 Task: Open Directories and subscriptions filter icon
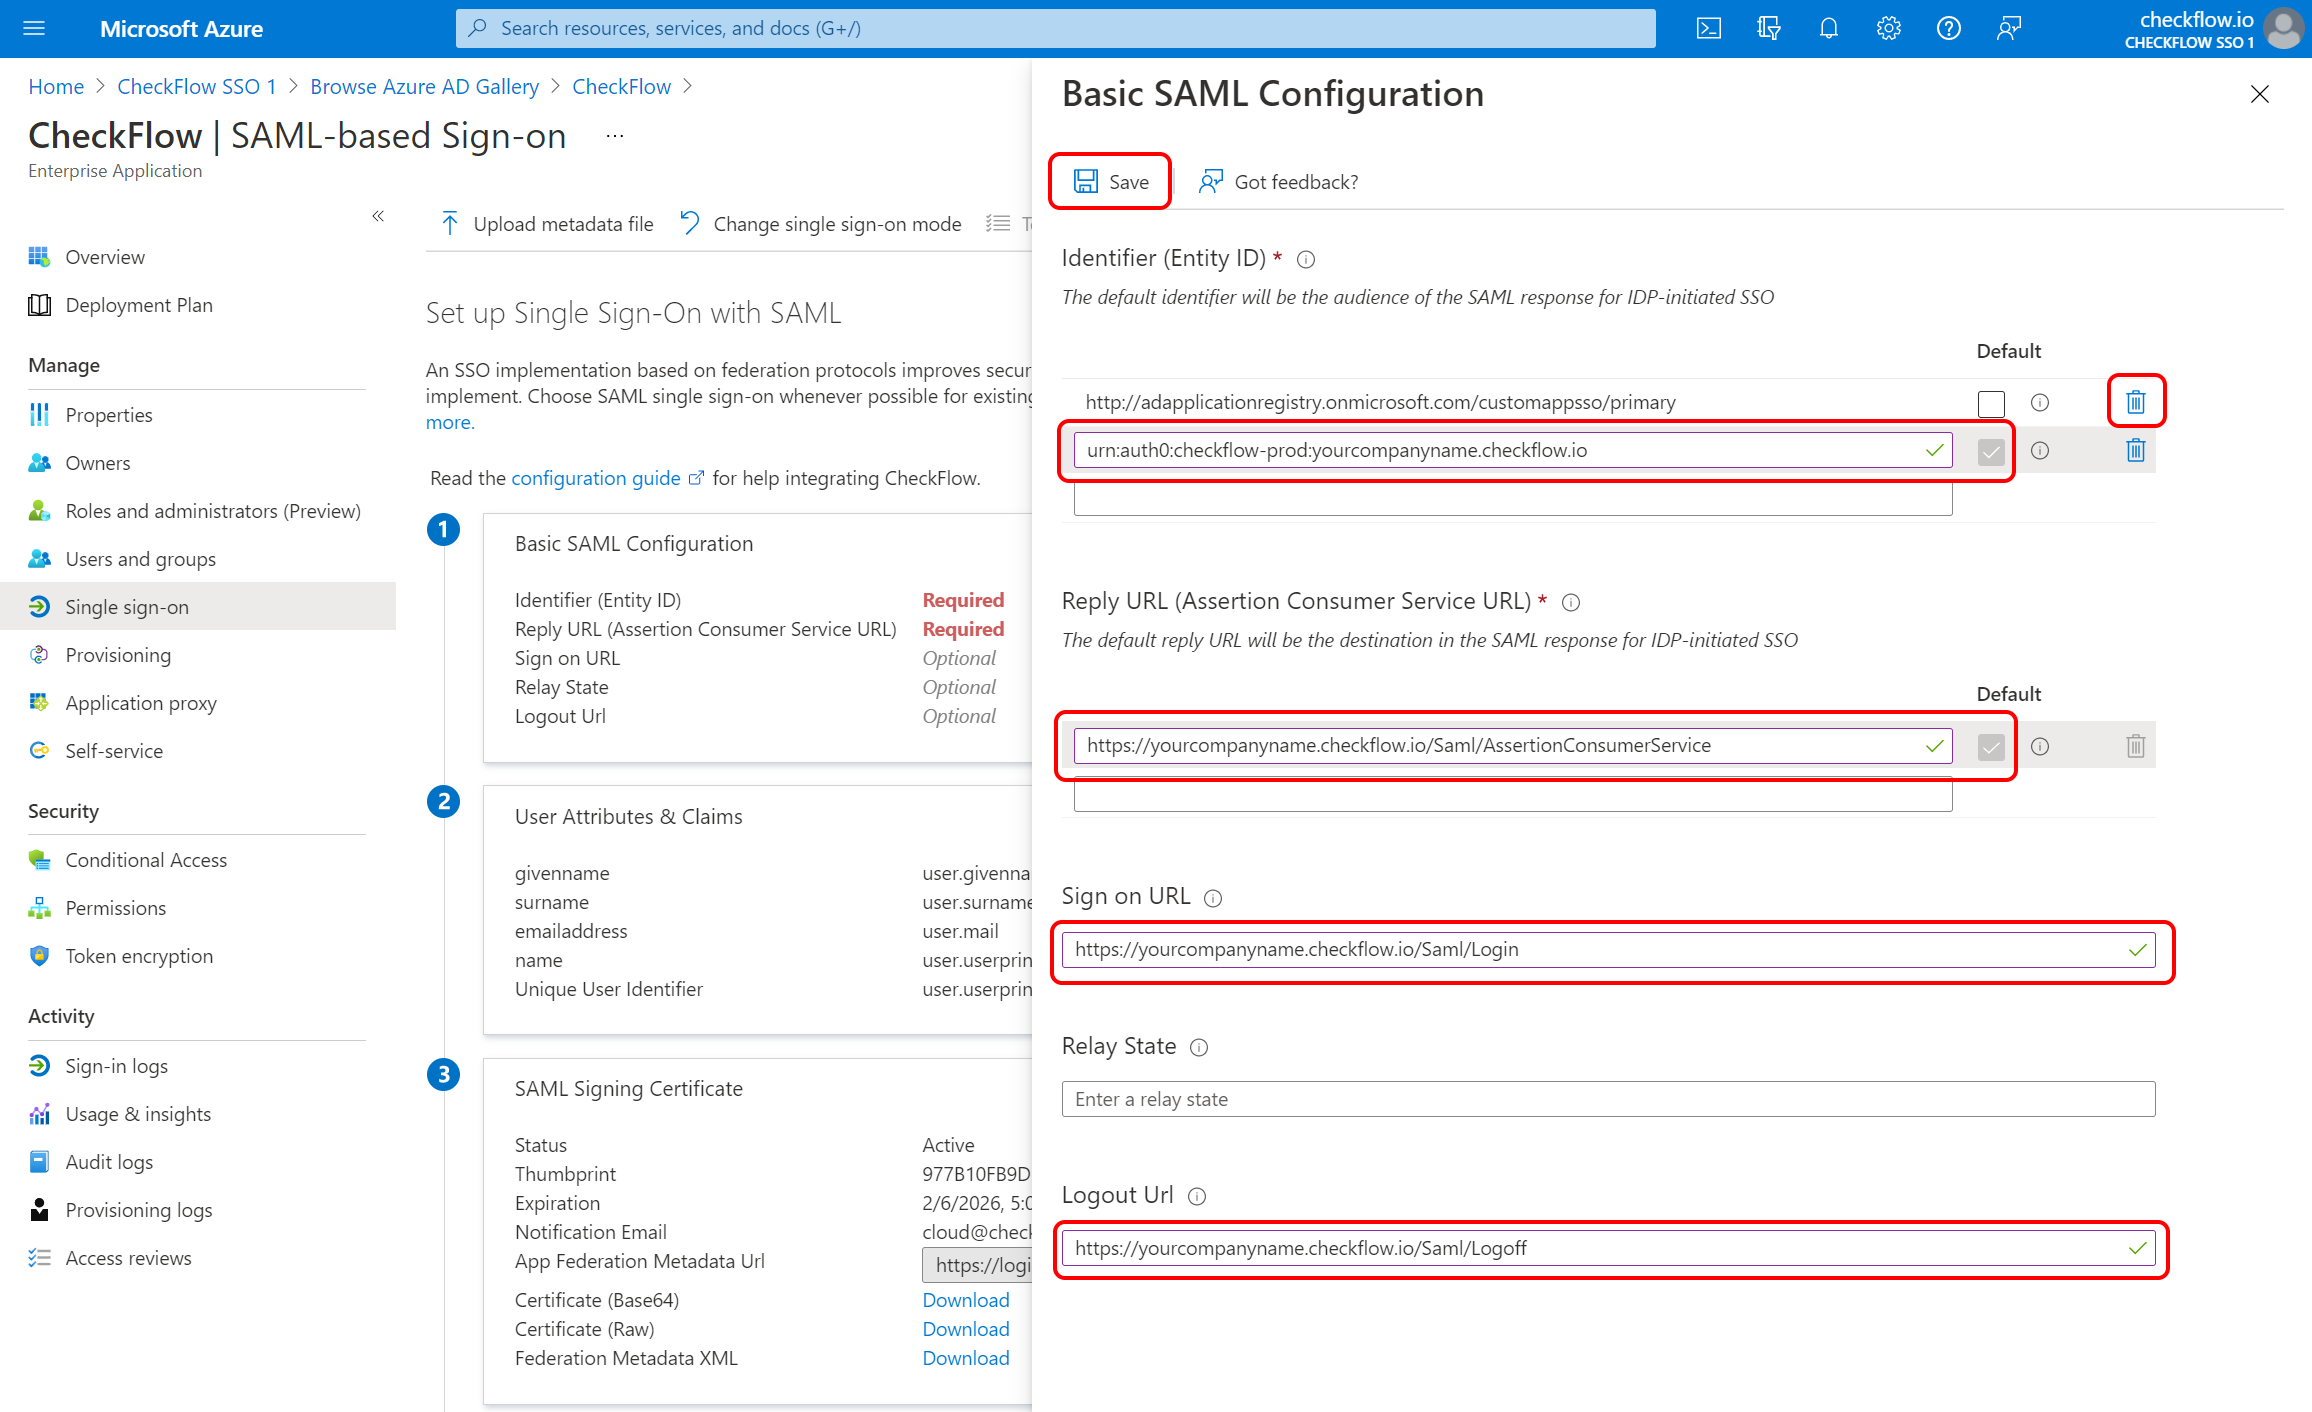pyautogui.click(x=1768, y=28)
